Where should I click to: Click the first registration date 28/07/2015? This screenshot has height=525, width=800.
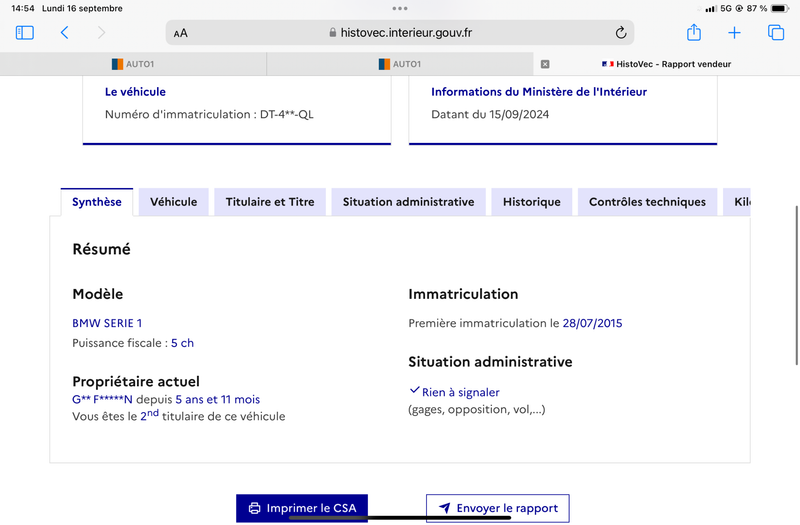pos(592,323)
